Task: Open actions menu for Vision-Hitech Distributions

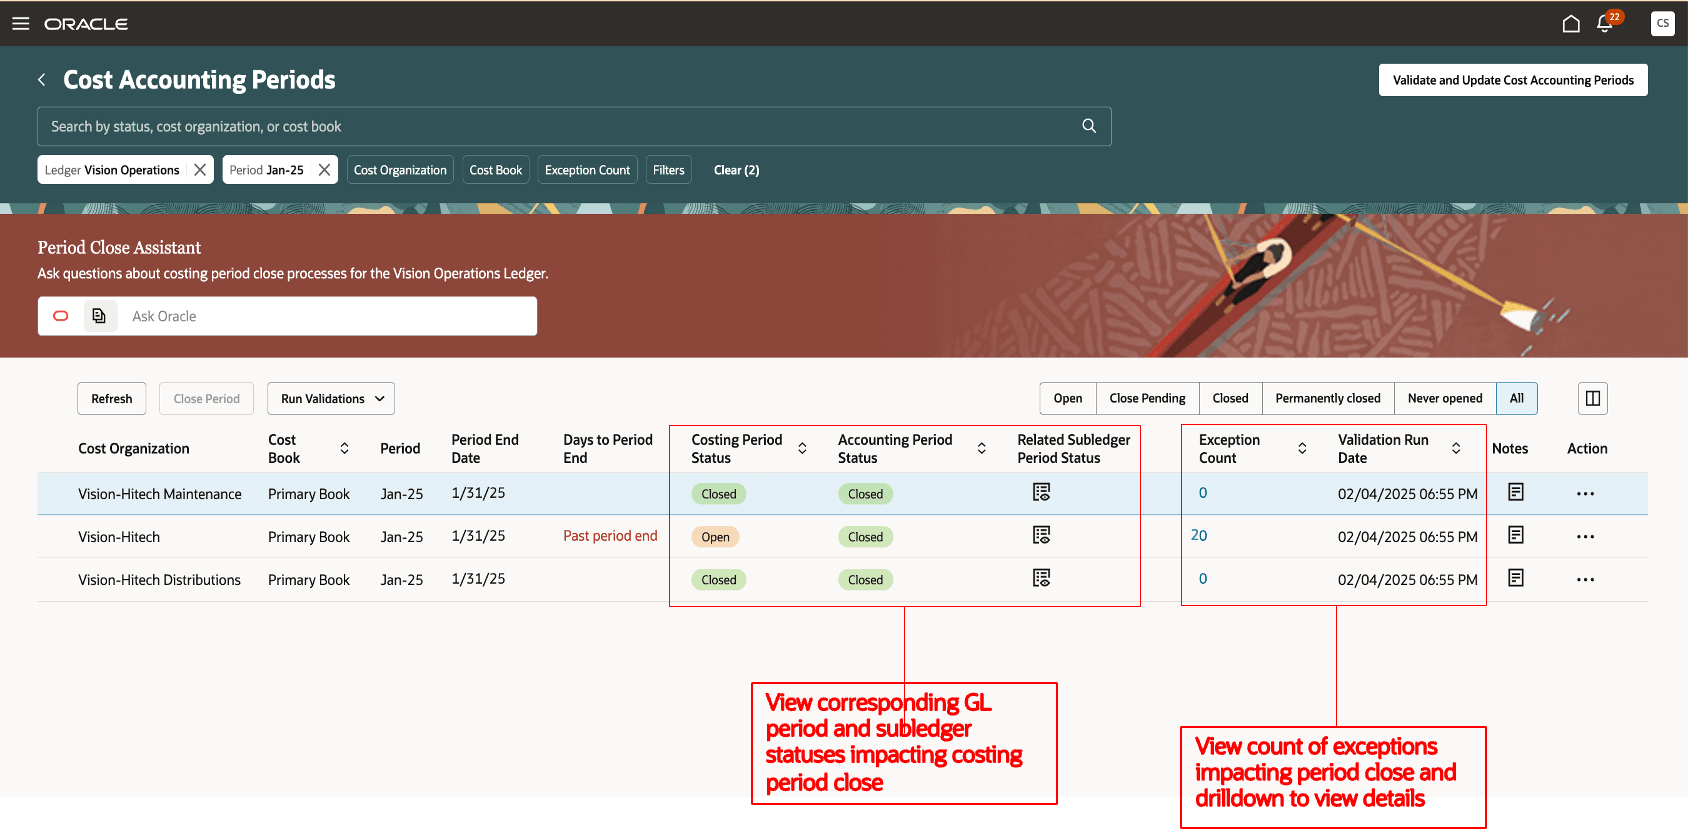Action: (1585, 580)
